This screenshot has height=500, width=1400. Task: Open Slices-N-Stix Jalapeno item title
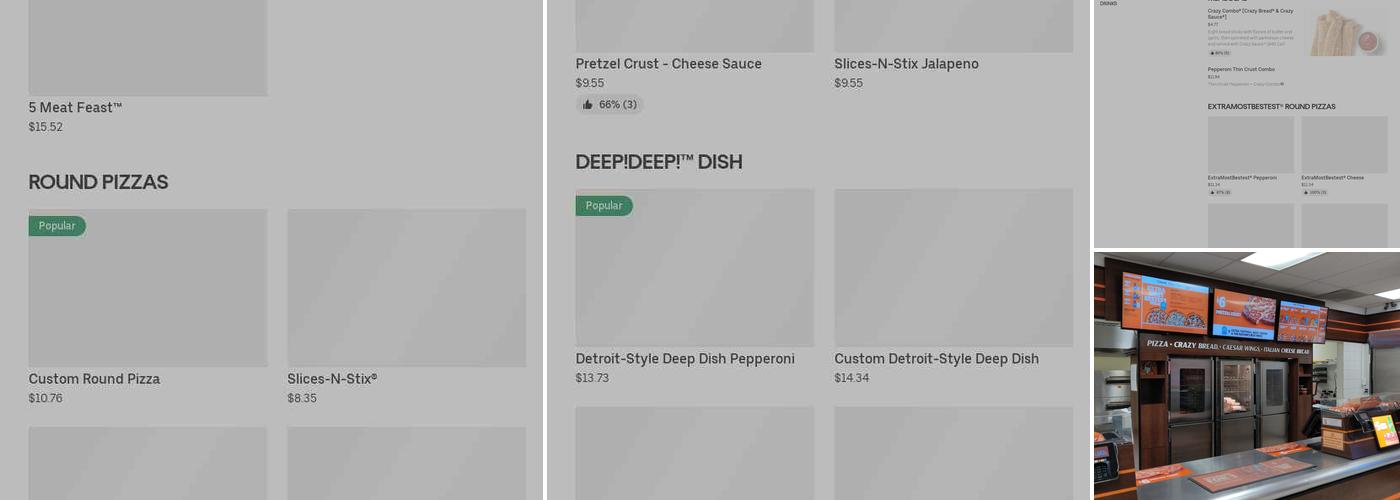tap(906, 64)
